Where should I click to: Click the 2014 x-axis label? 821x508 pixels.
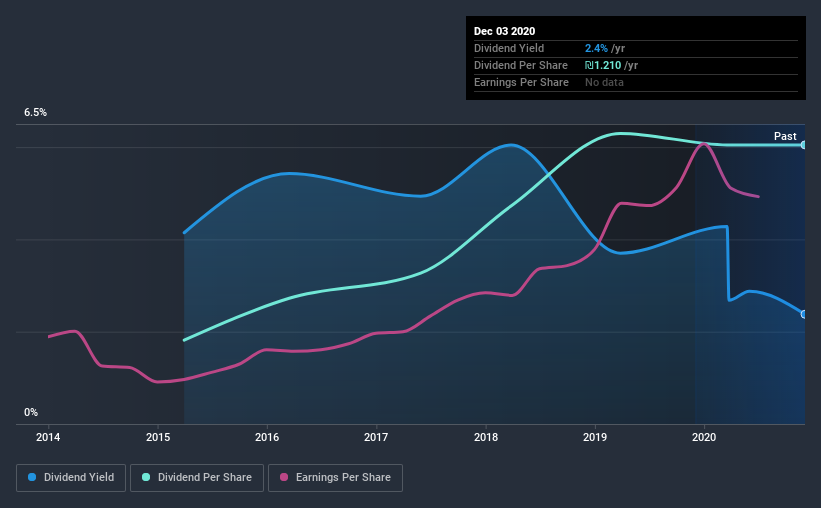[x=48, y=437]
